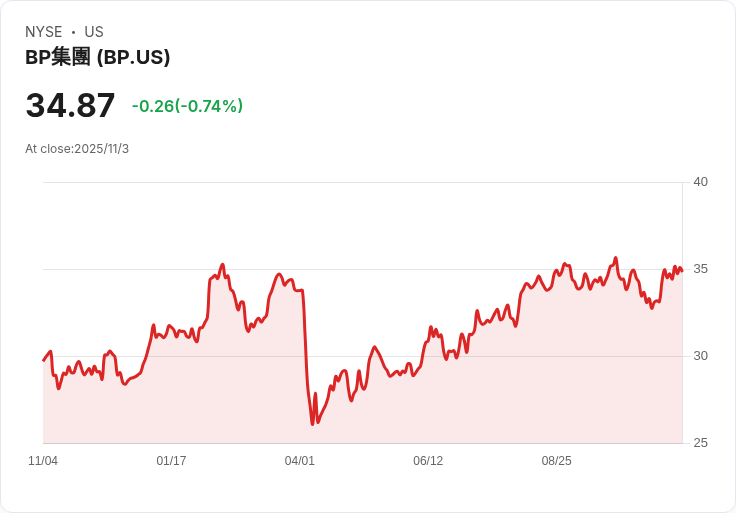Click the rightmost end of the price line
736x513 pixels.
pos(682,270)
